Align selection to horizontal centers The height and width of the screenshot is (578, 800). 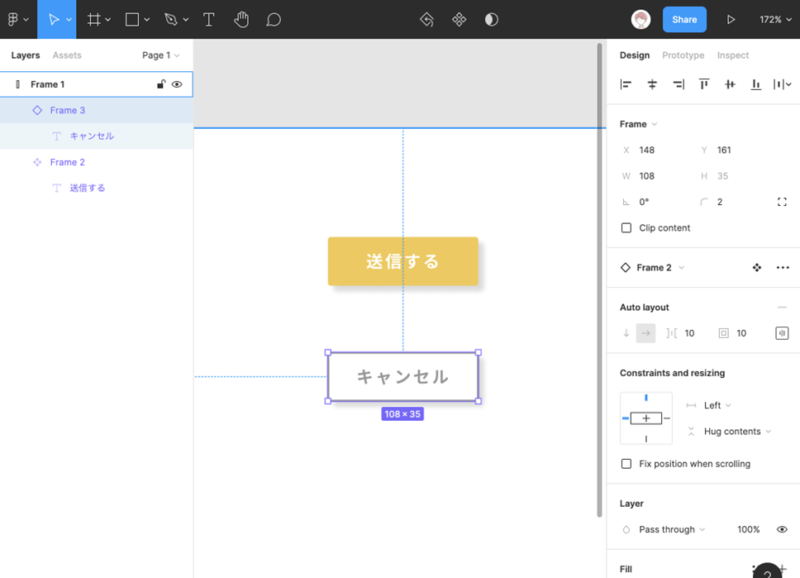tap(652, 85)
